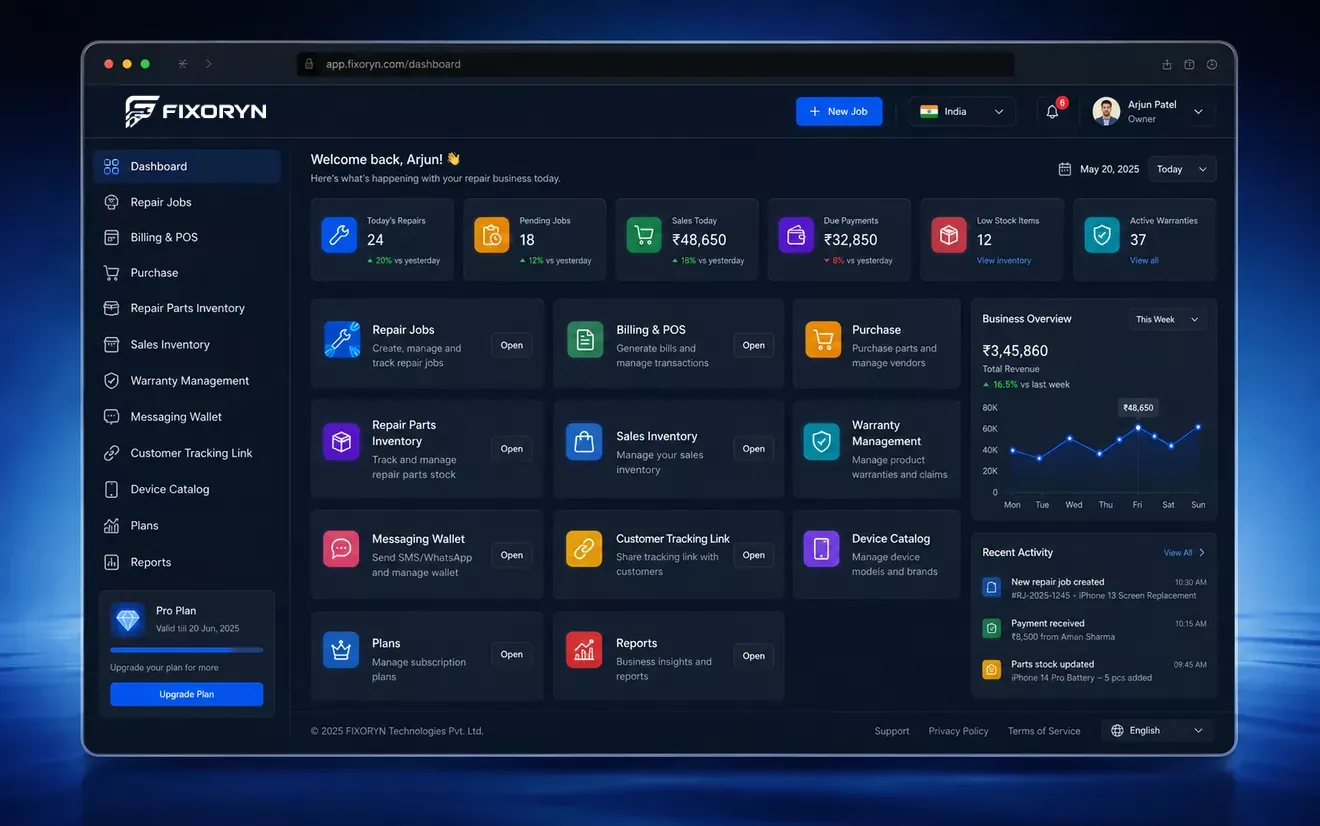The width and height of the screenshot is (1320, 826).
Task: Click Open on the Reports card
Action: pyautogui.click(x=754, y=656)
